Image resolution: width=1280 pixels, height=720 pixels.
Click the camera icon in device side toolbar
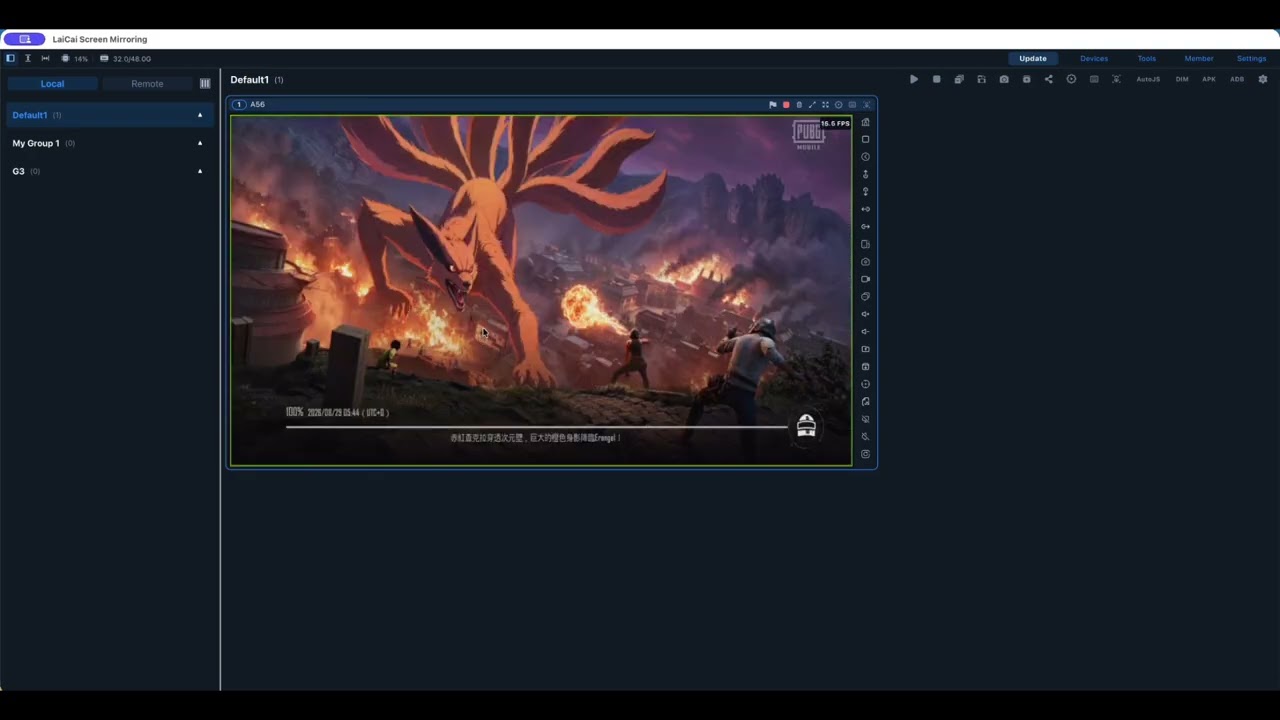tap(866, 262)
